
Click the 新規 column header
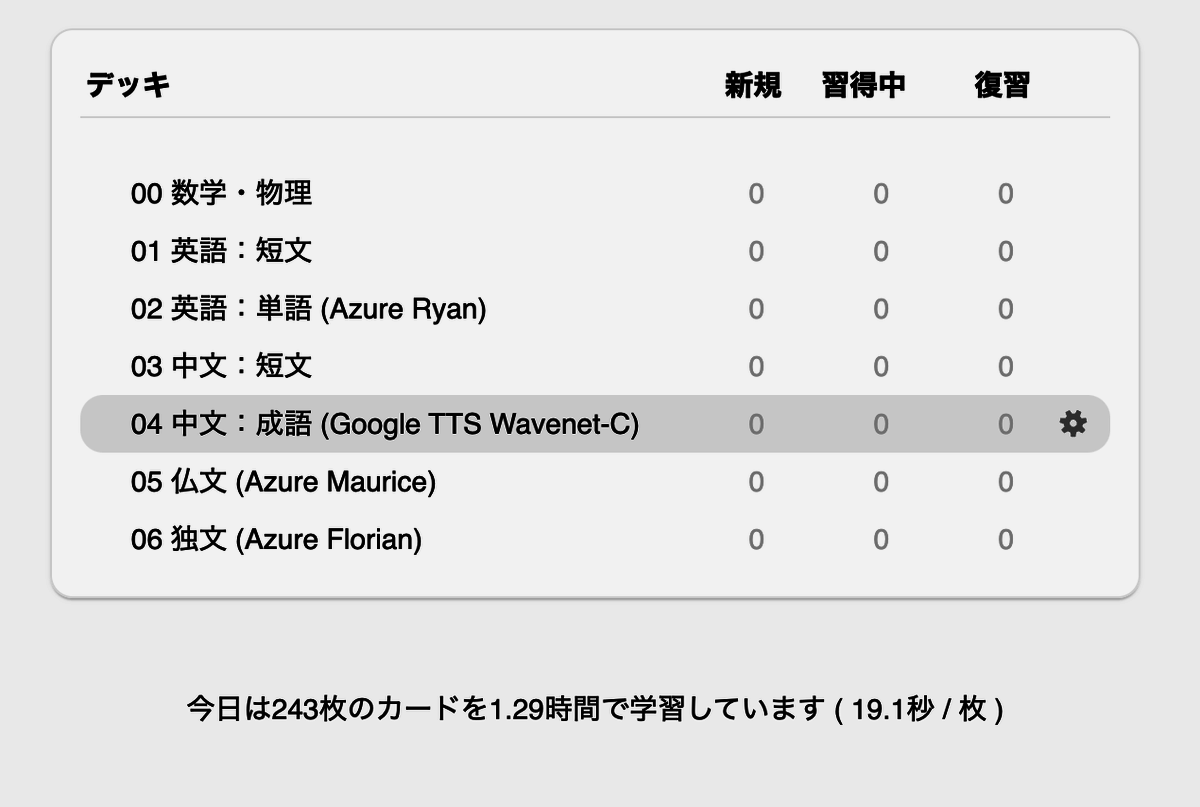(753, 85)
